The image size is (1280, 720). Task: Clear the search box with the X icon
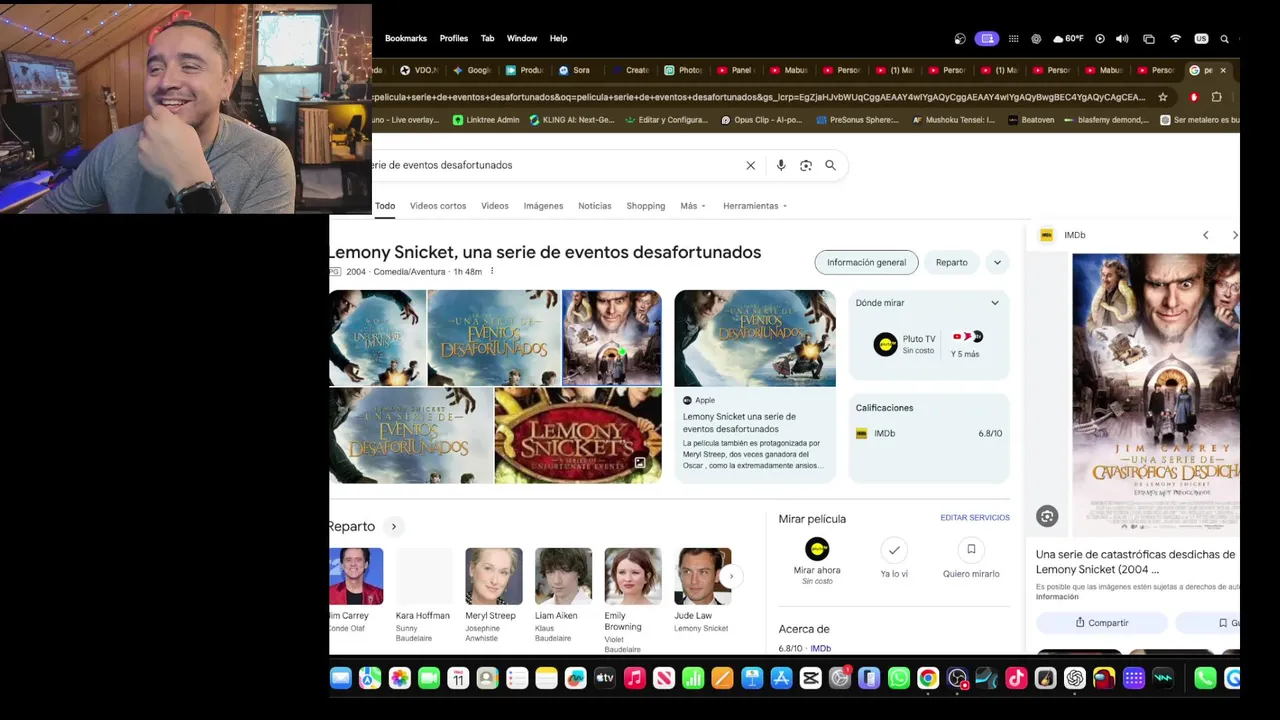[751, 166]
